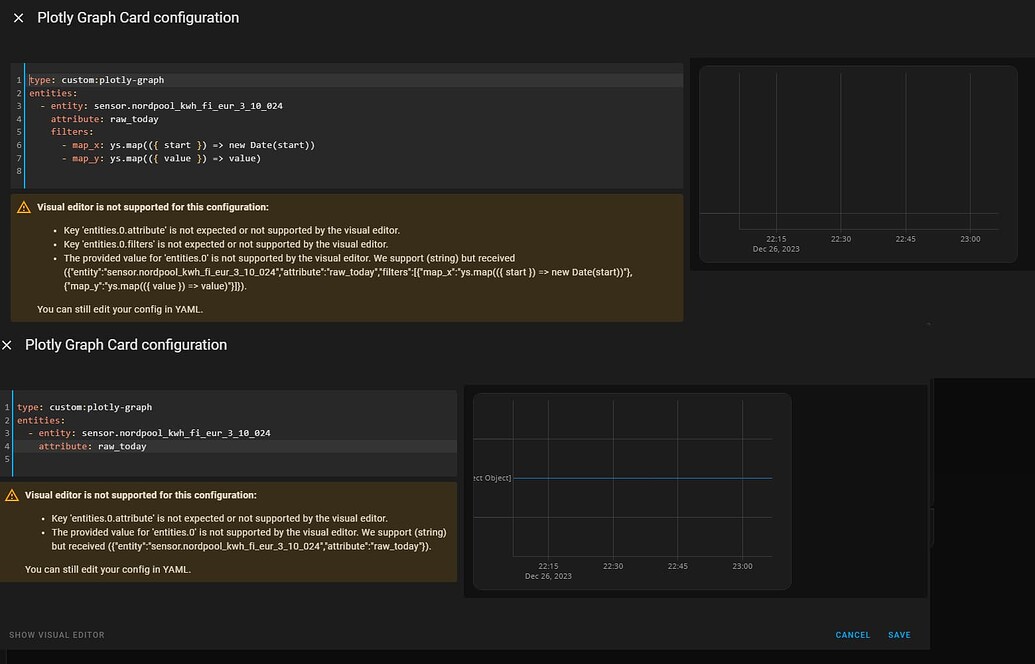Click the '[object Object]' y-axis label in lower graph
Viewport: 1035px width, 664px height.
tap(492, 478)
